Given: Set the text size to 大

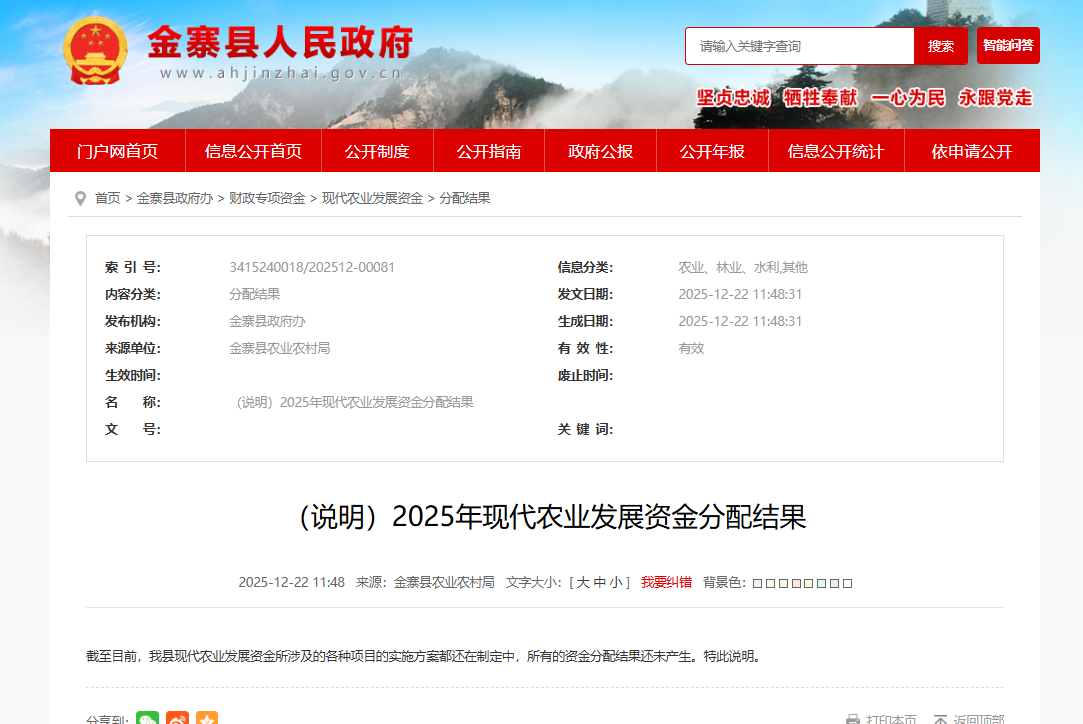Looking at the screenshot, I should [582, 582].
